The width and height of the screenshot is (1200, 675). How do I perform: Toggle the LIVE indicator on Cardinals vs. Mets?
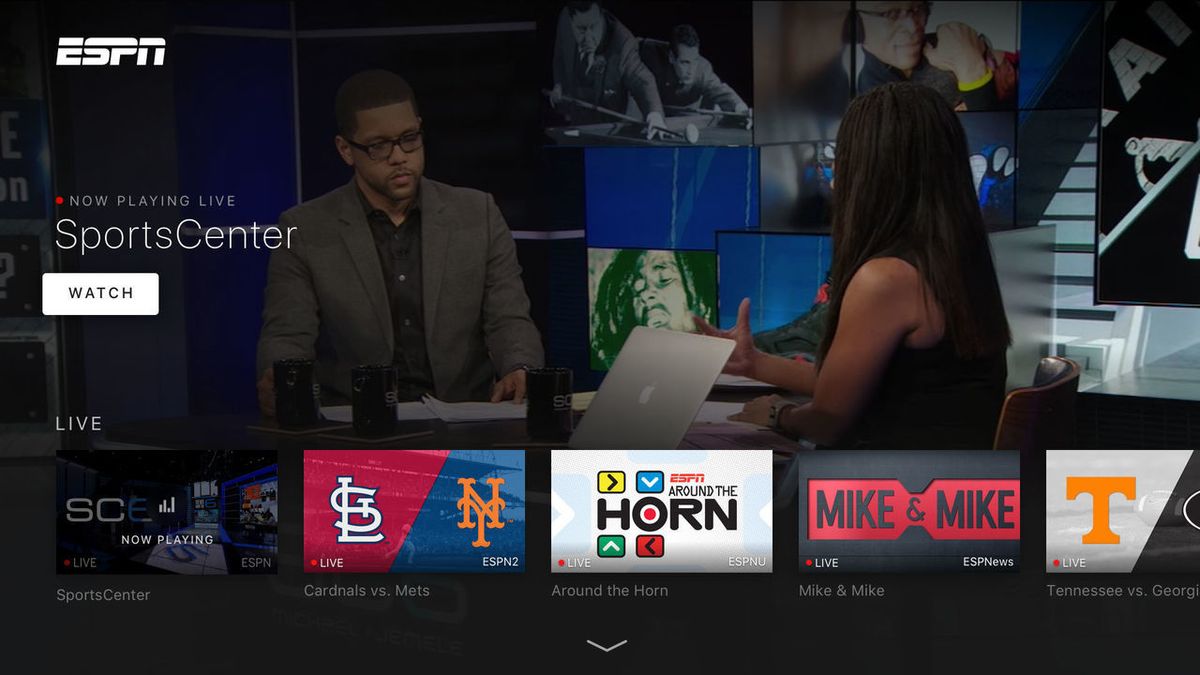[325, 563]
